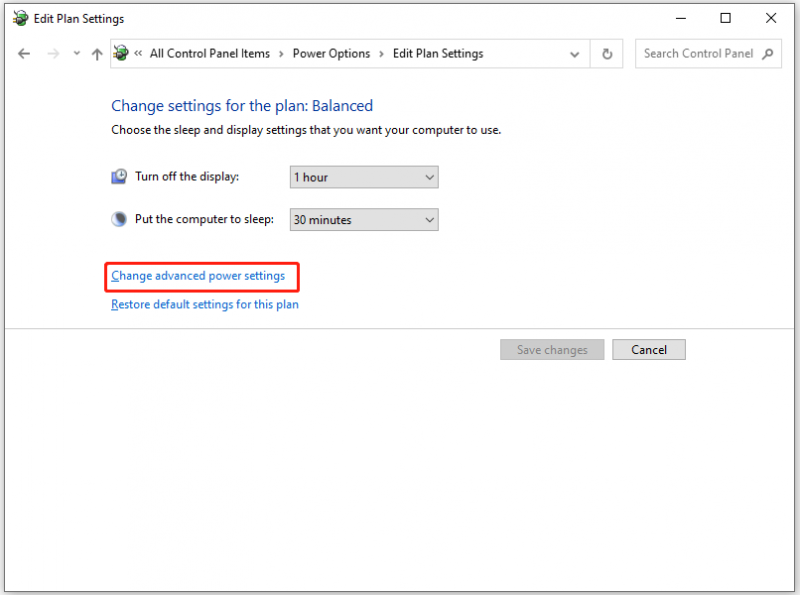800x595 pixels.
Task: Expand the address bar history dropdown
Action: (574, 54)
